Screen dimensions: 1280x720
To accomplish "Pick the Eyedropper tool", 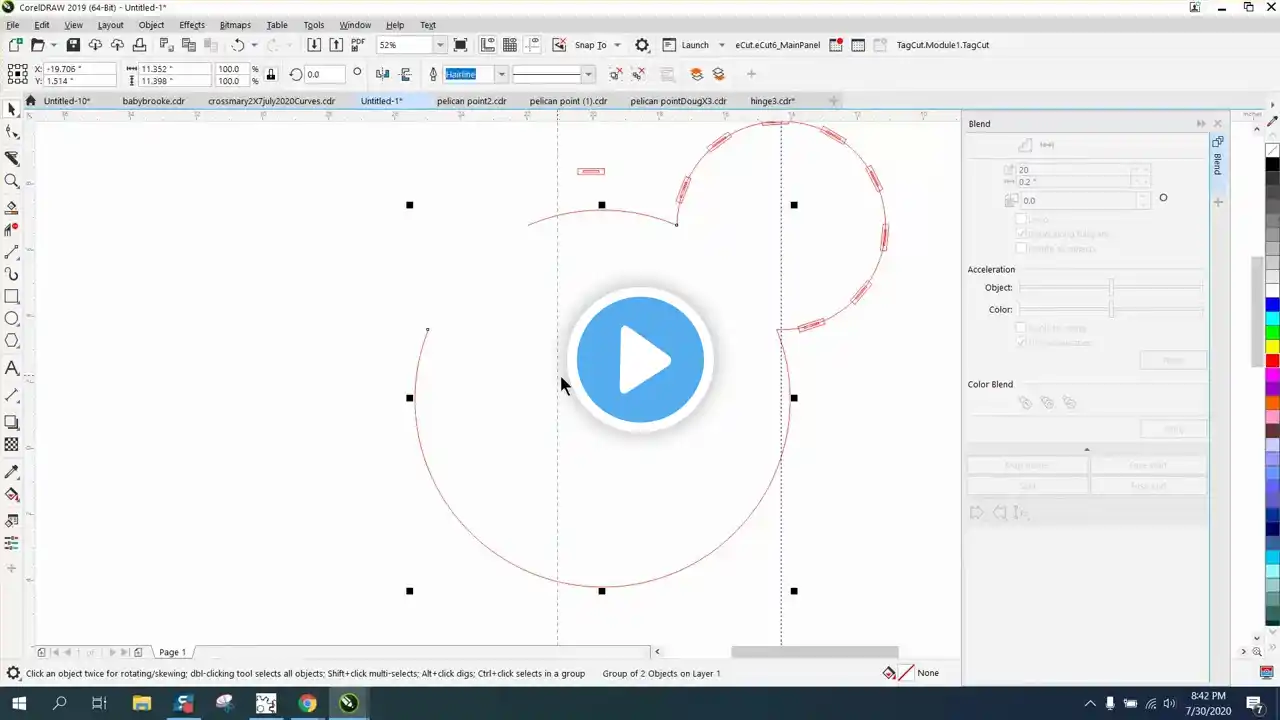I will coord(12,472).
